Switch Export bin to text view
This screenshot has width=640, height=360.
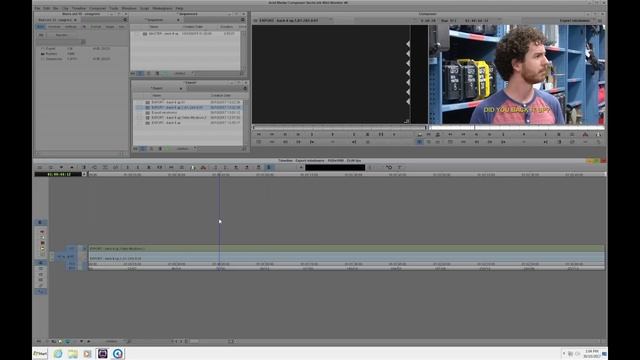point(142,149)
